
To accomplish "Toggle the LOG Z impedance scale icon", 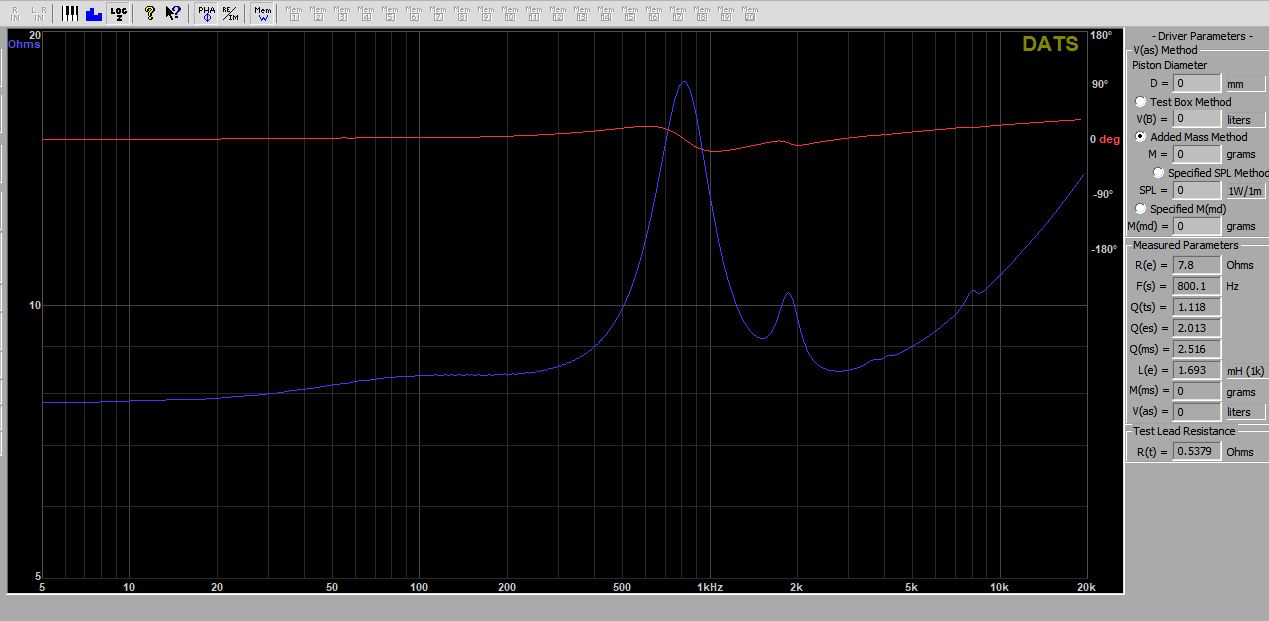I will pyautogui.click(x=119, y=13).
